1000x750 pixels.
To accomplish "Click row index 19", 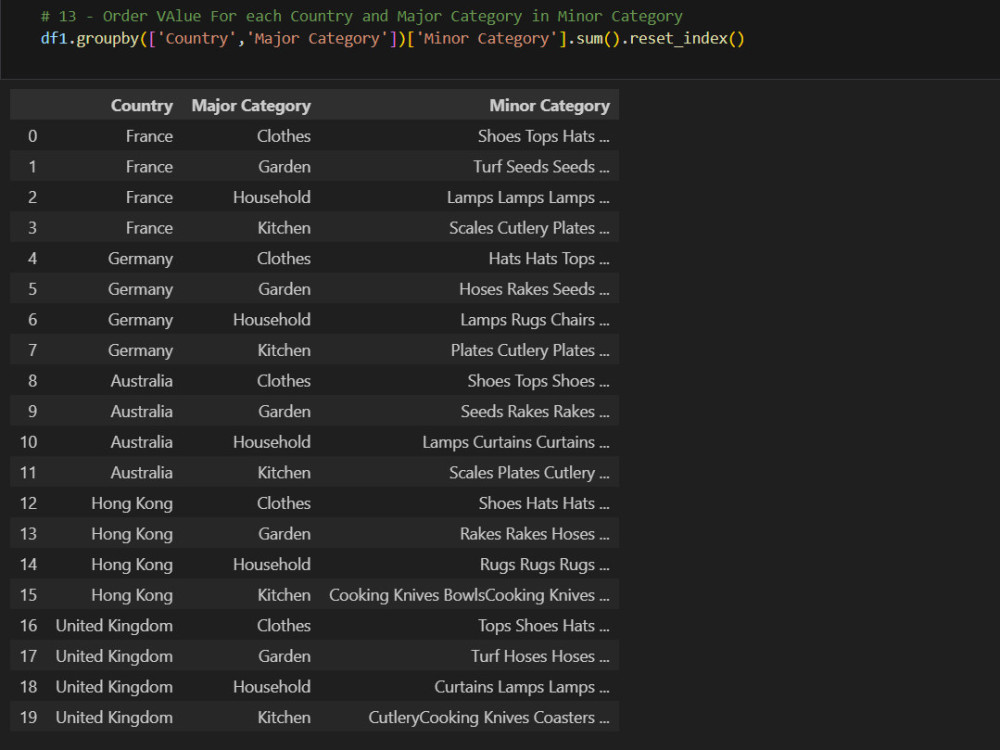I will (29, 717).
